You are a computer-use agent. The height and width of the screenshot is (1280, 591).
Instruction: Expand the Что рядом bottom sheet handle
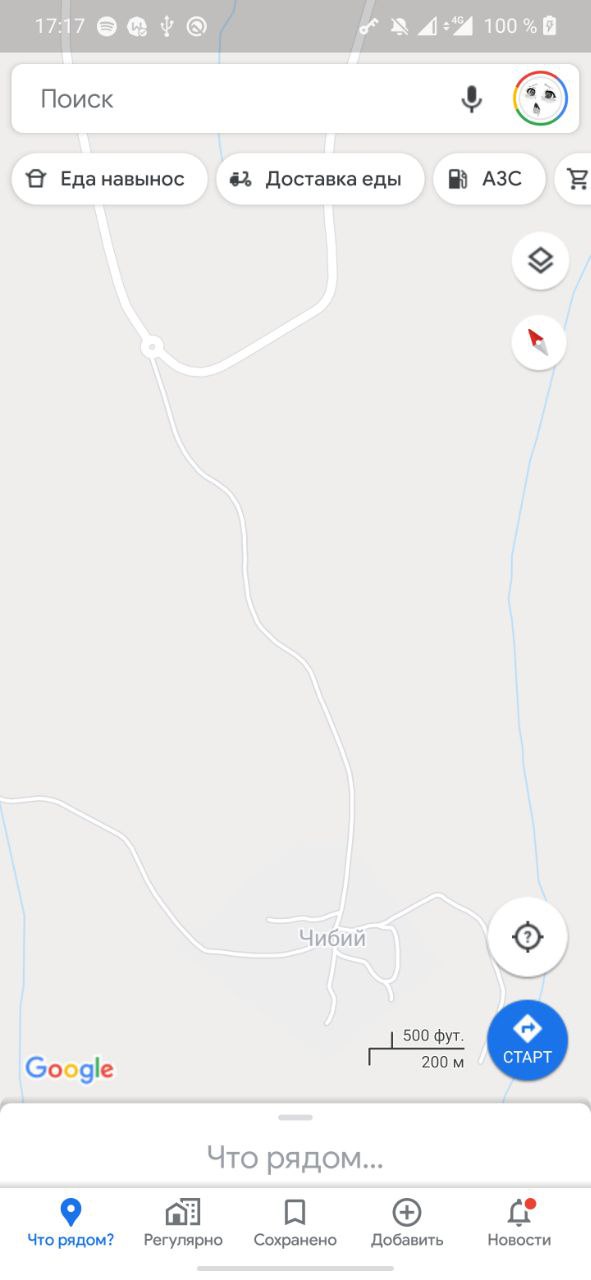pyautogui.click(x=295, y=1117)
